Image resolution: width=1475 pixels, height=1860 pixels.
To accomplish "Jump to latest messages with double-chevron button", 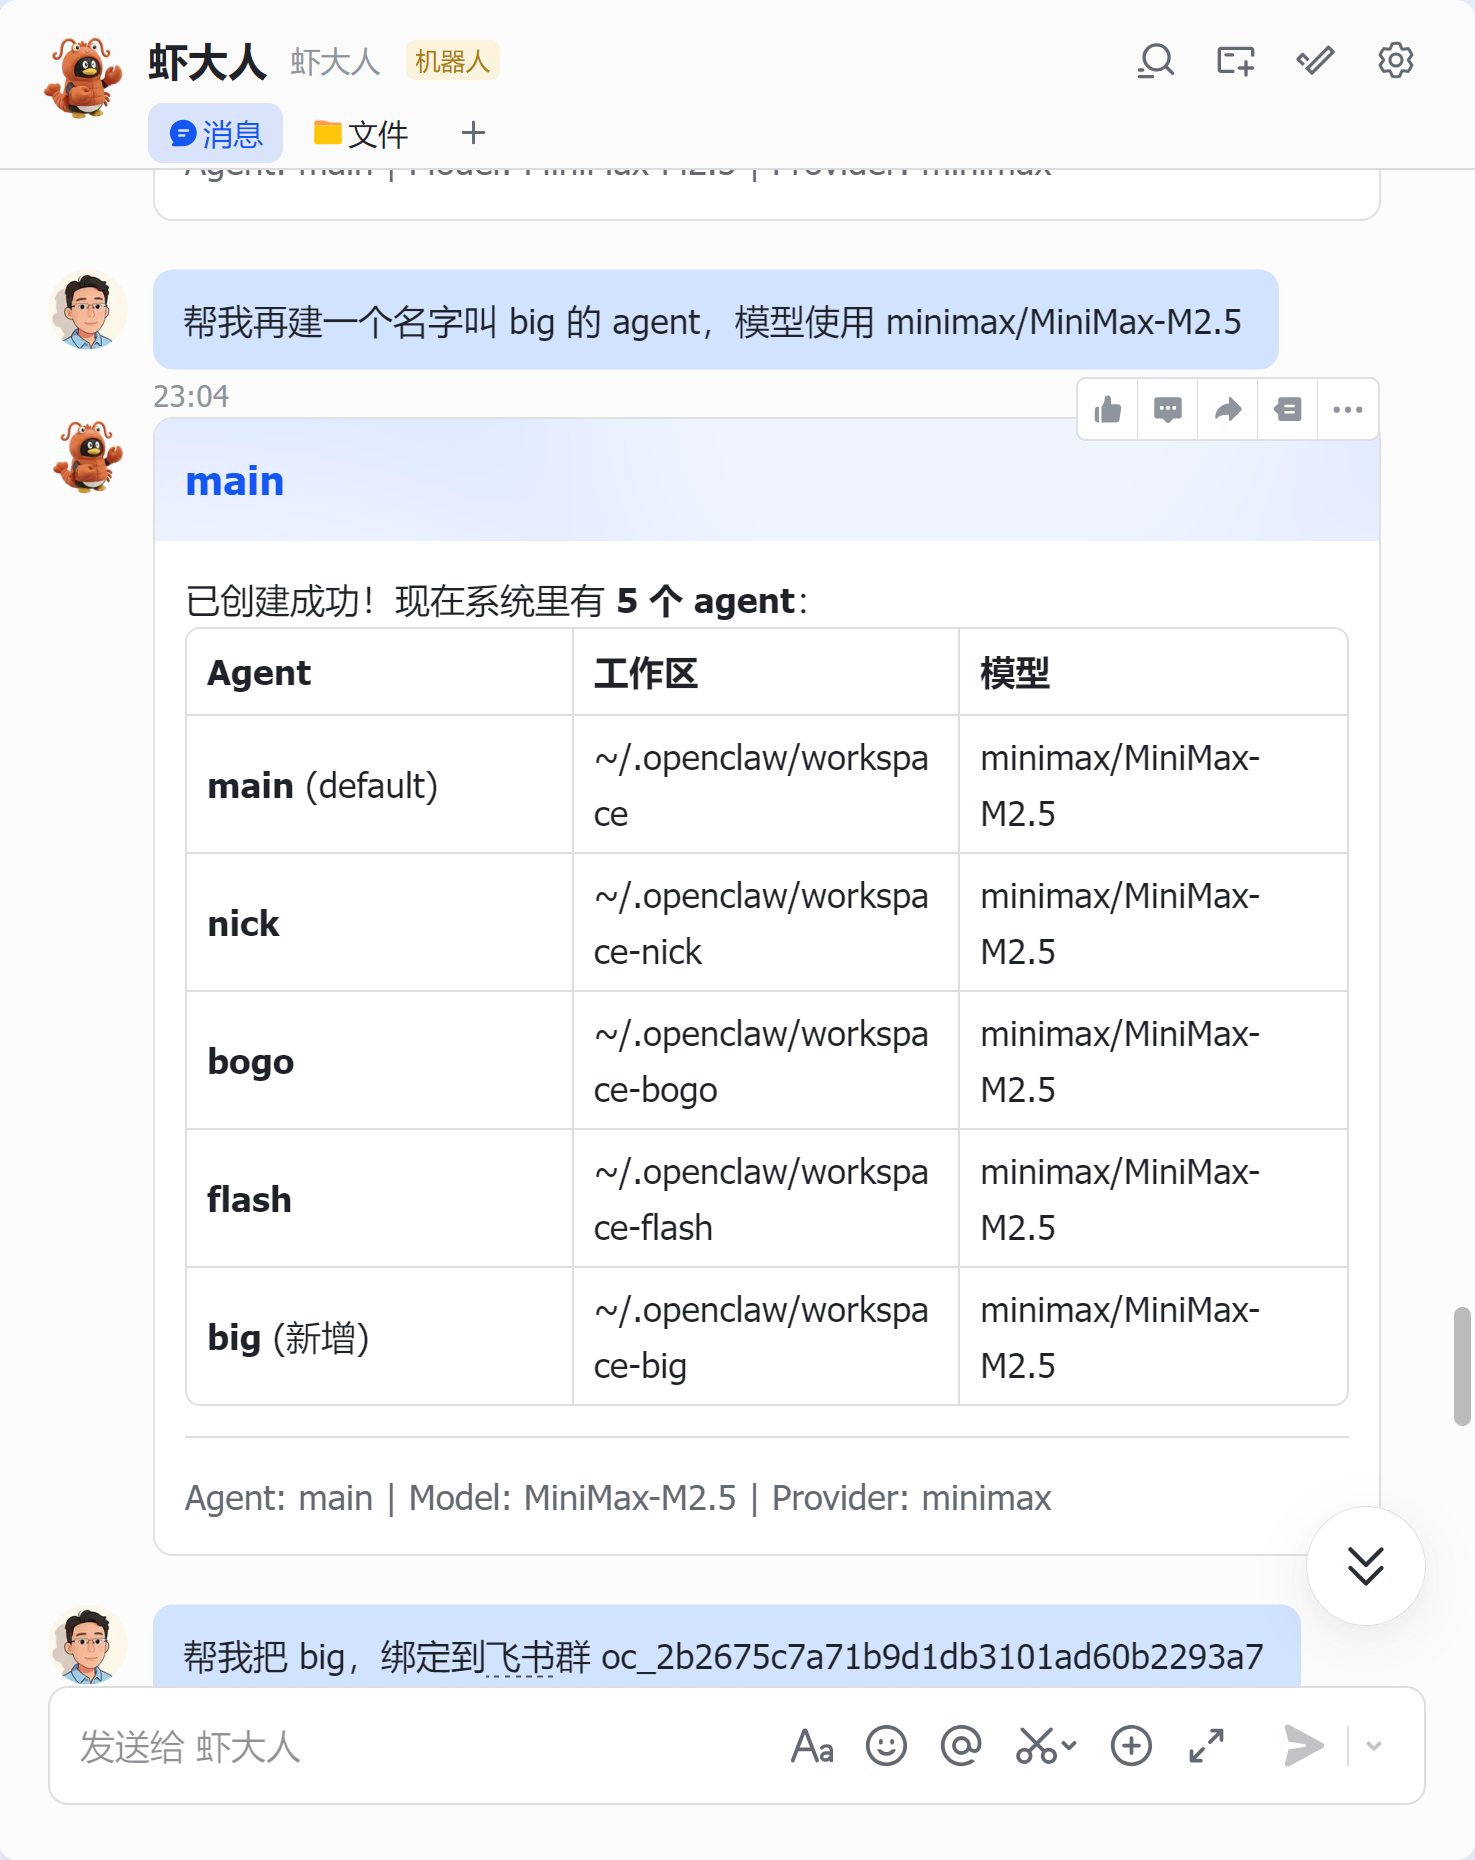I will (1365, 1565).
